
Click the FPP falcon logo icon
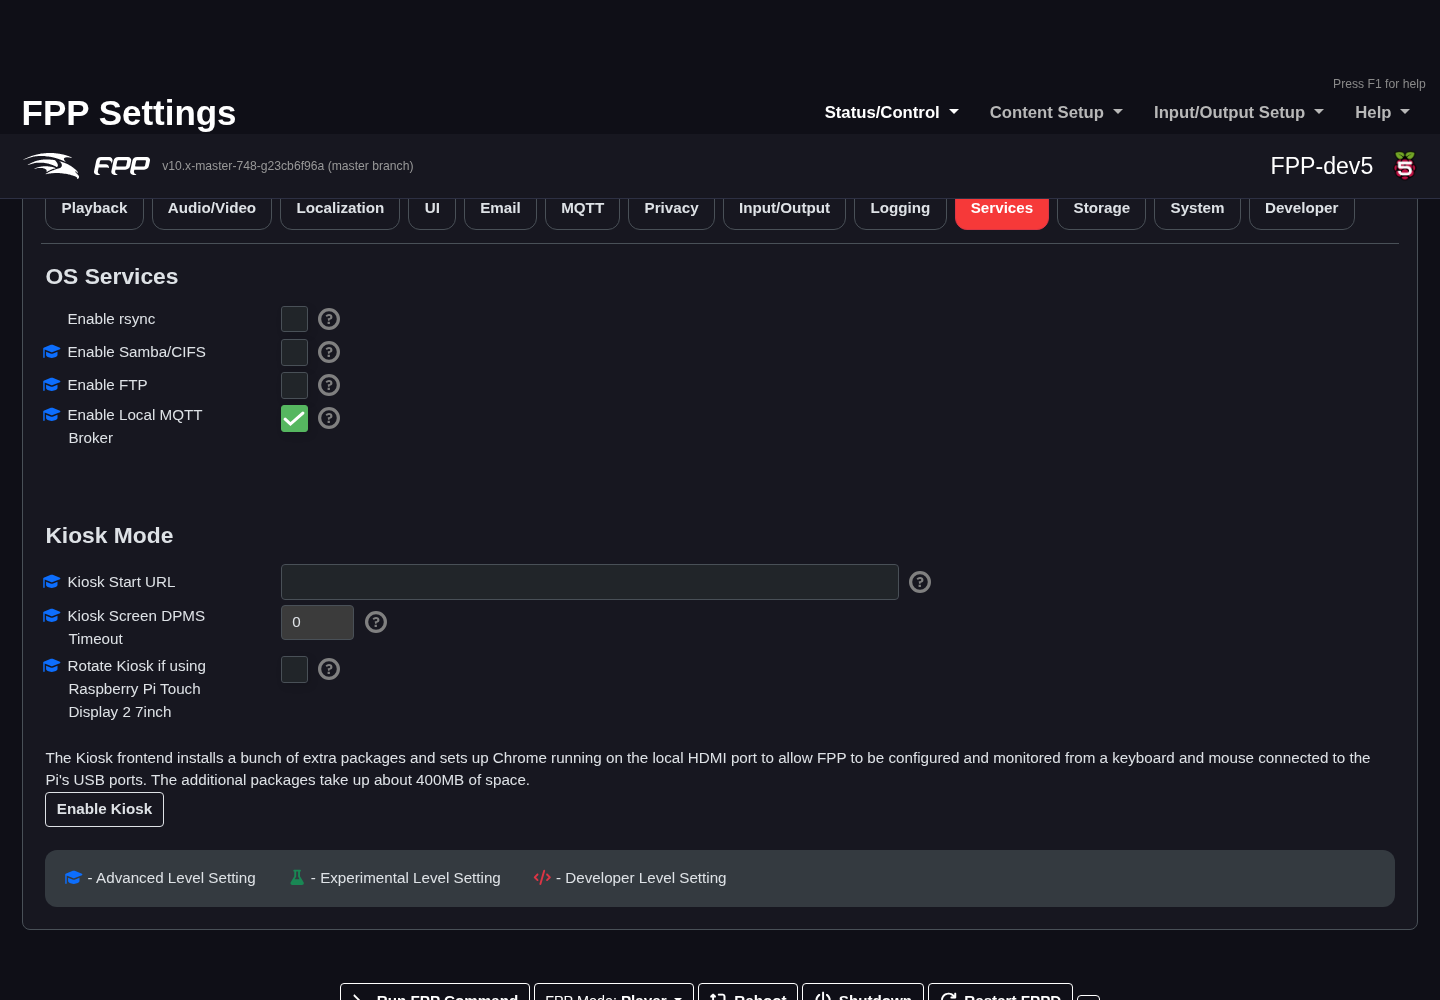click(51, 165)
